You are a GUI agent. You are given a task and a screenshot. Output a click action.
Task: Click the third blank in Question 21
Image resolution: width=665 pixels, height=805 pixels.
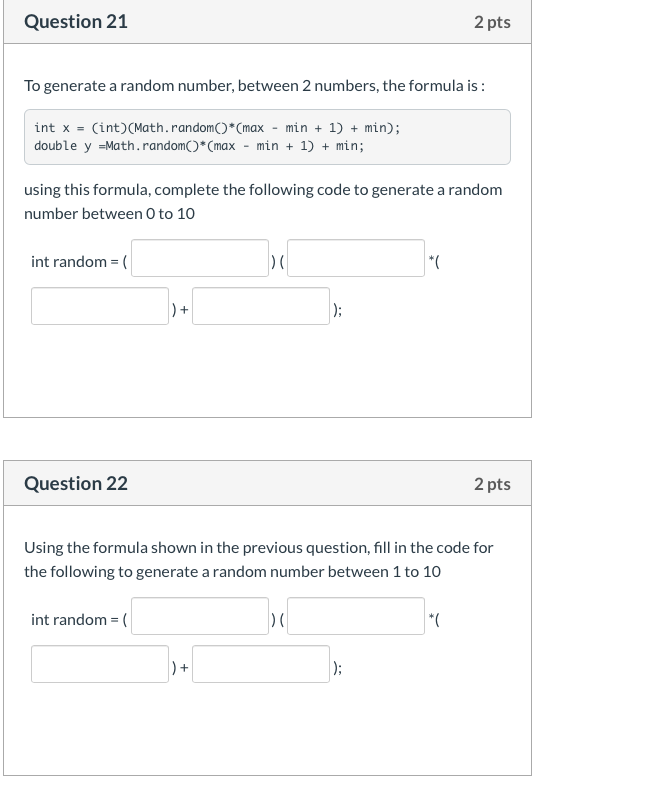[99, 306]
